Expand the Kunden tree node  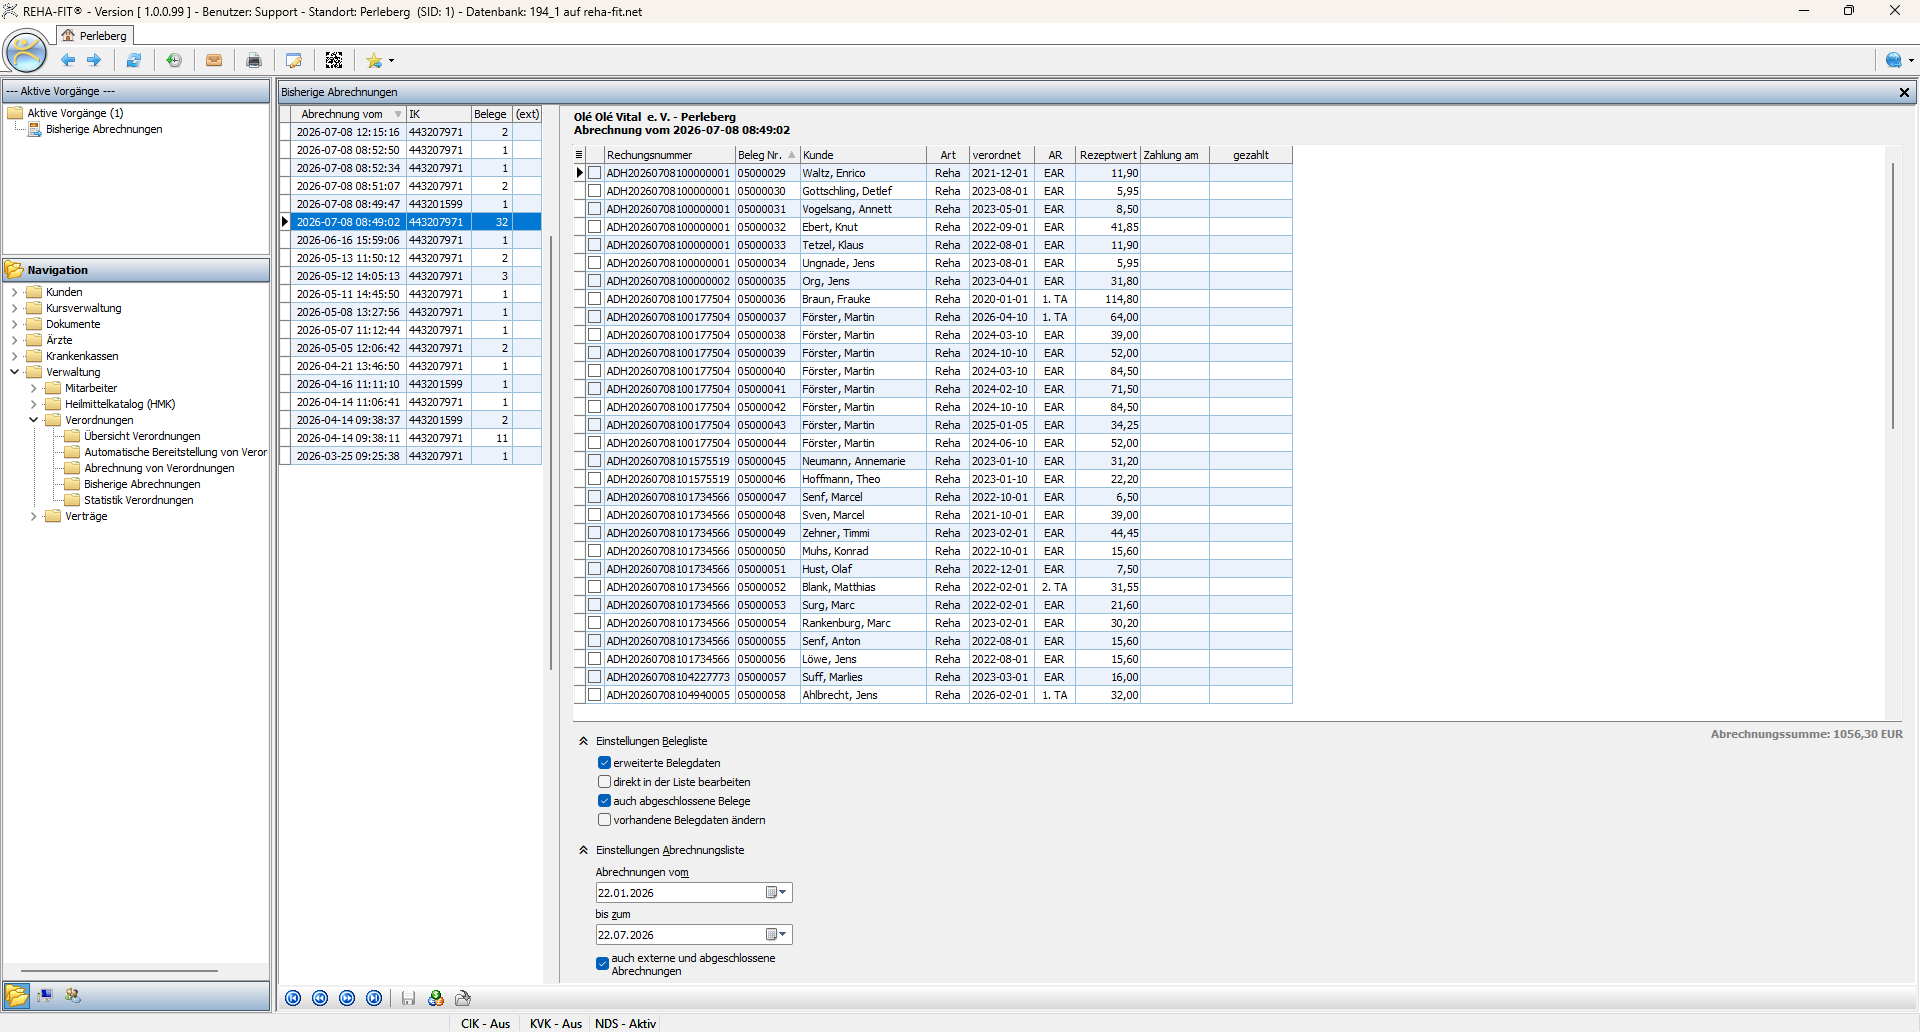coord(15,292)
